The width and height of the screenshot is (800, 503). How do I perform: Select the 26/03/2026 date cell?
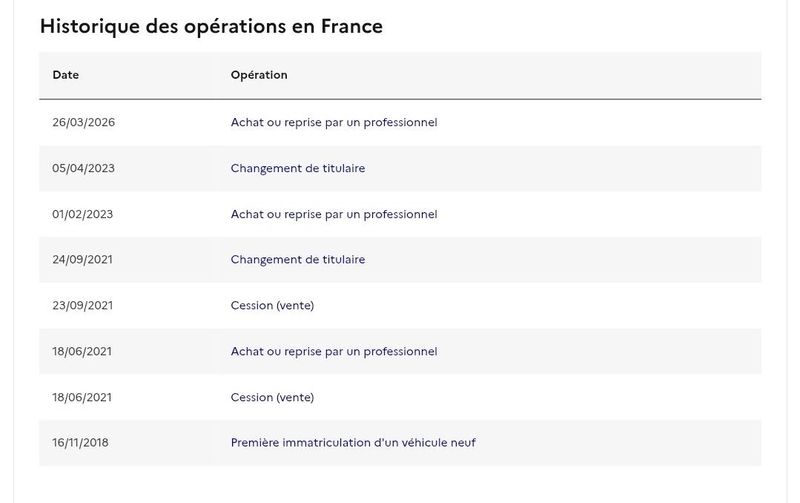coord(83,122)
